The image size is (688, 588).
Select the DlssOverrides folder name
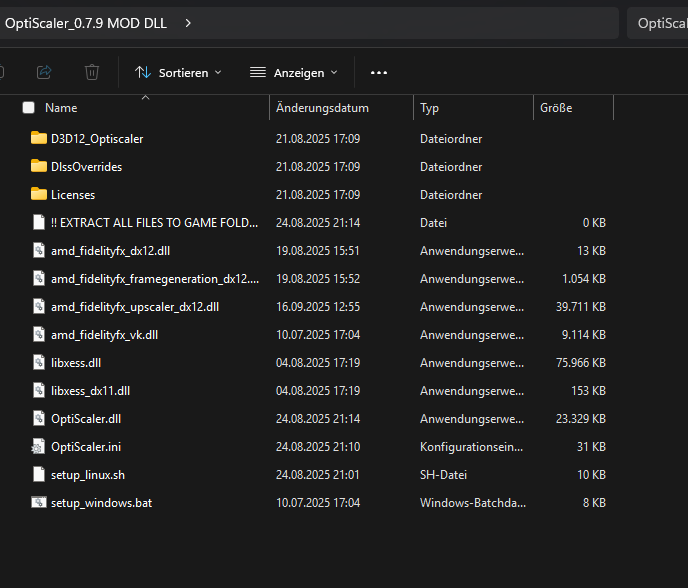click(86, 167)
